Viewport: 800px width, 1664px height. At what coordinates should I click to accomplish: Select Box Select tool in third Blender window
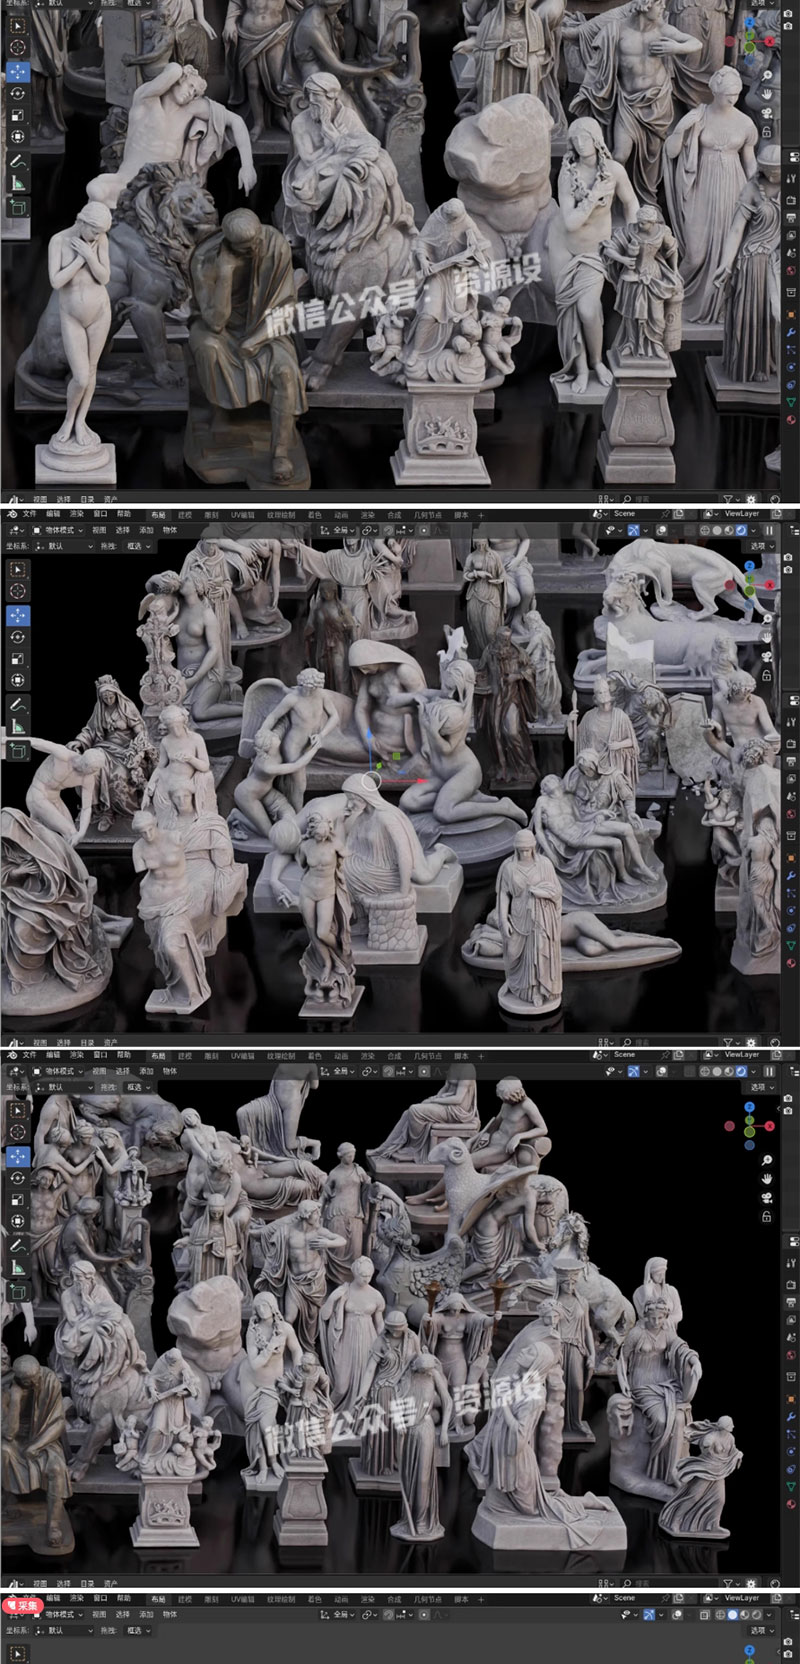click(17, 1109)
